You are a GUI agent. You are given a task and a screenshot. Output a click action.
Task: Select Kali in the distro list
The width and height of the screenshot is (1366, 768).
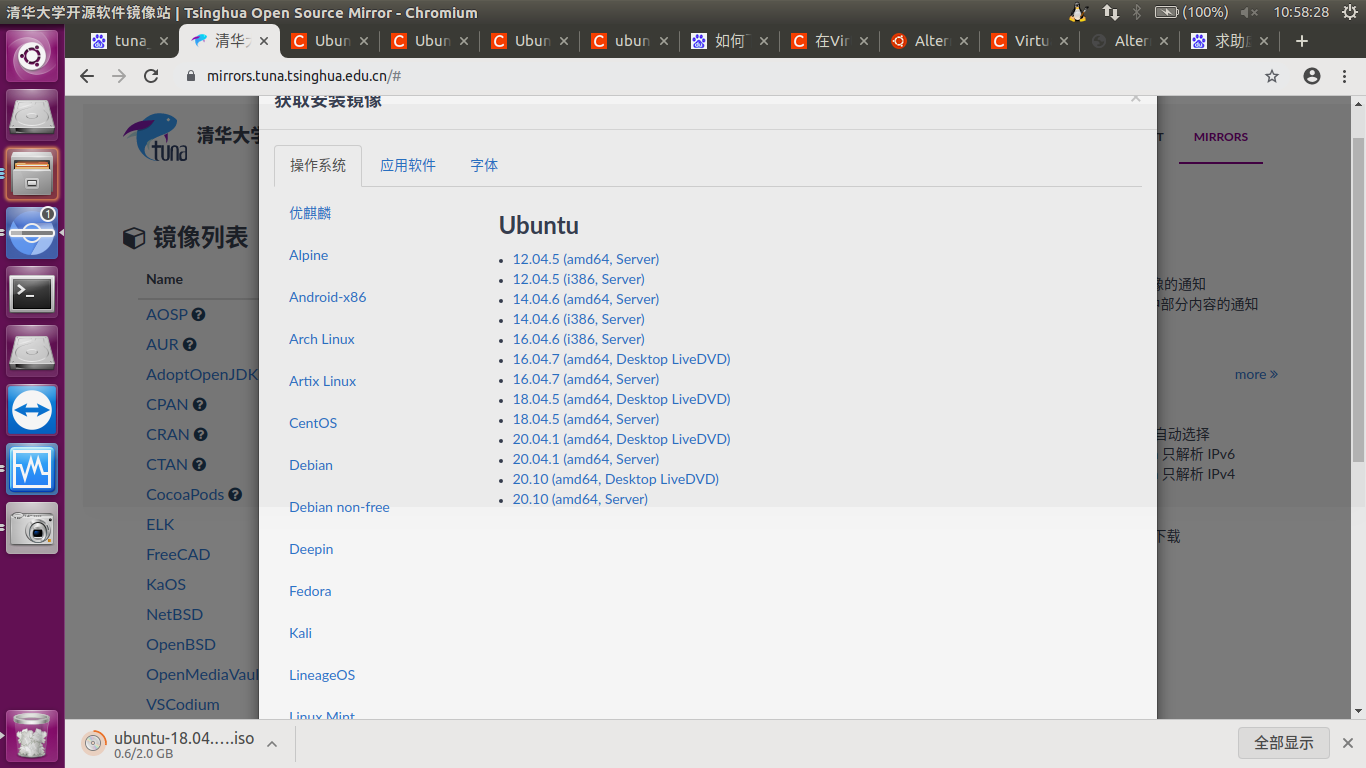(301, 633)
